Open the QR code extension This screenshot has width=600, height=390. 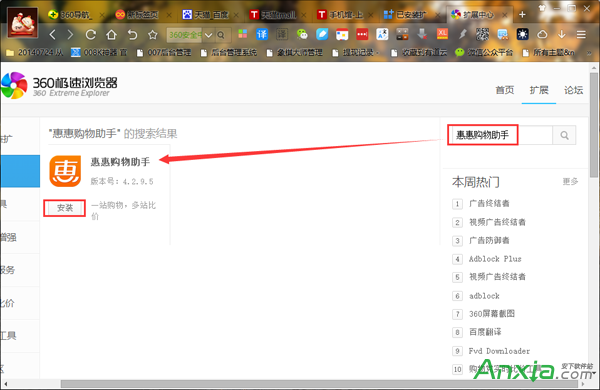483,34
